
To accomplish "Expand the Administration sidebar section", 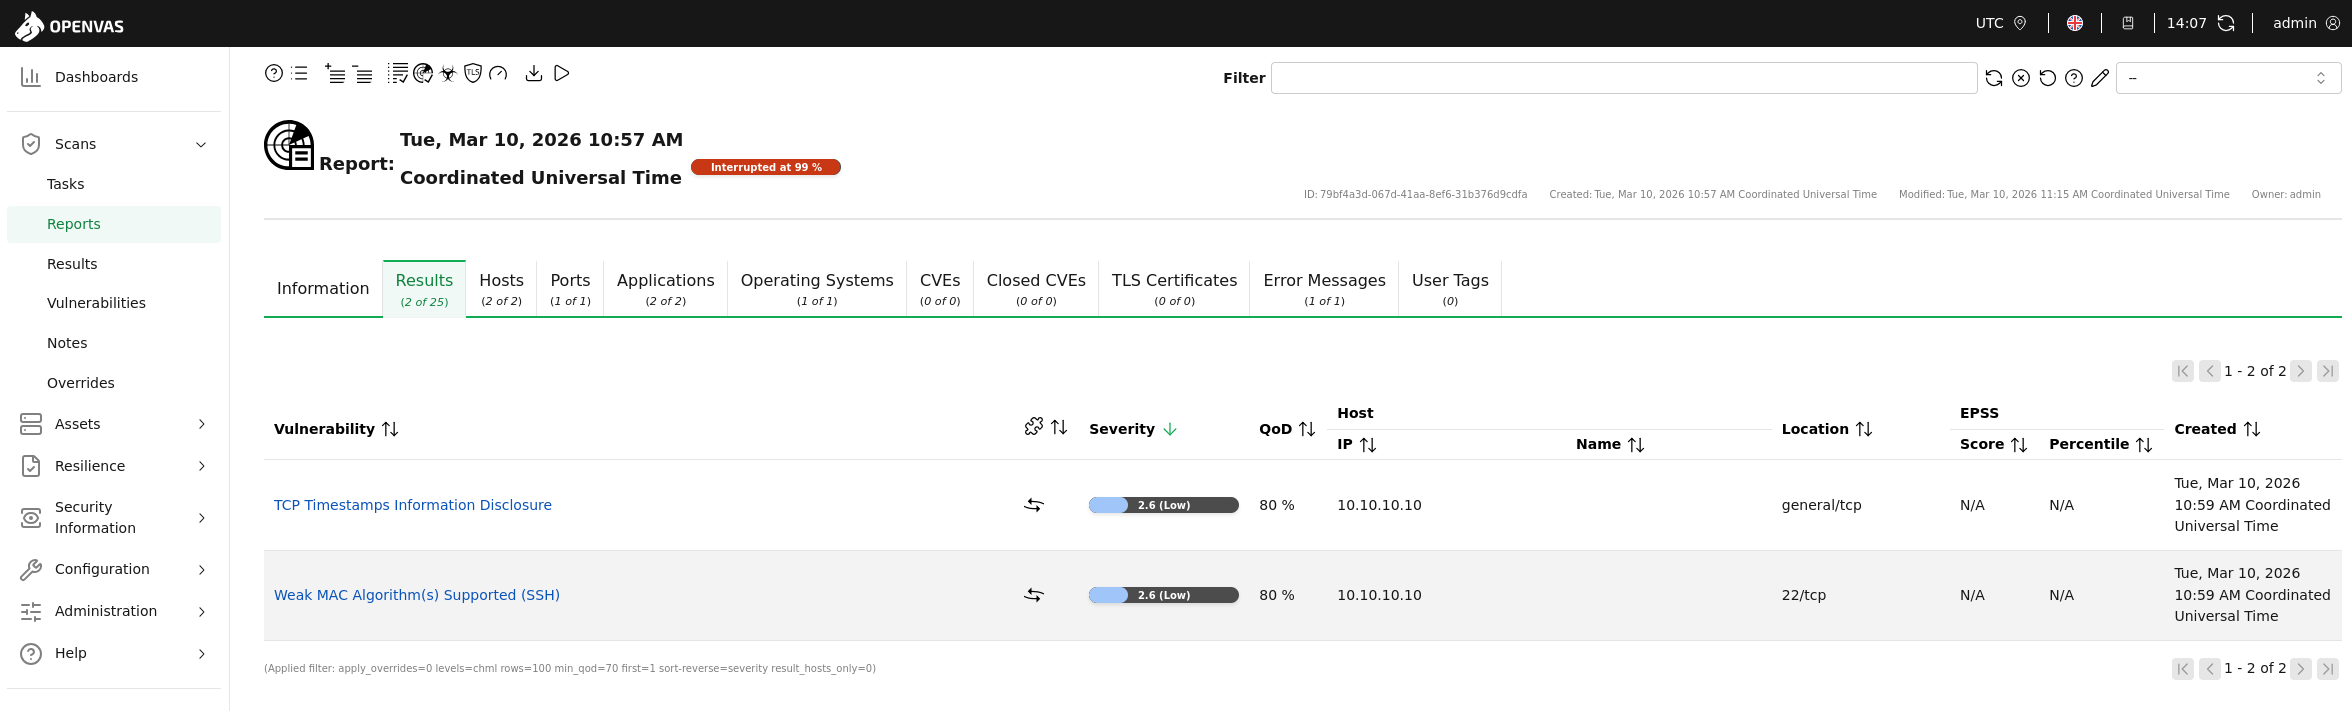I will click(x=201, y=611).
